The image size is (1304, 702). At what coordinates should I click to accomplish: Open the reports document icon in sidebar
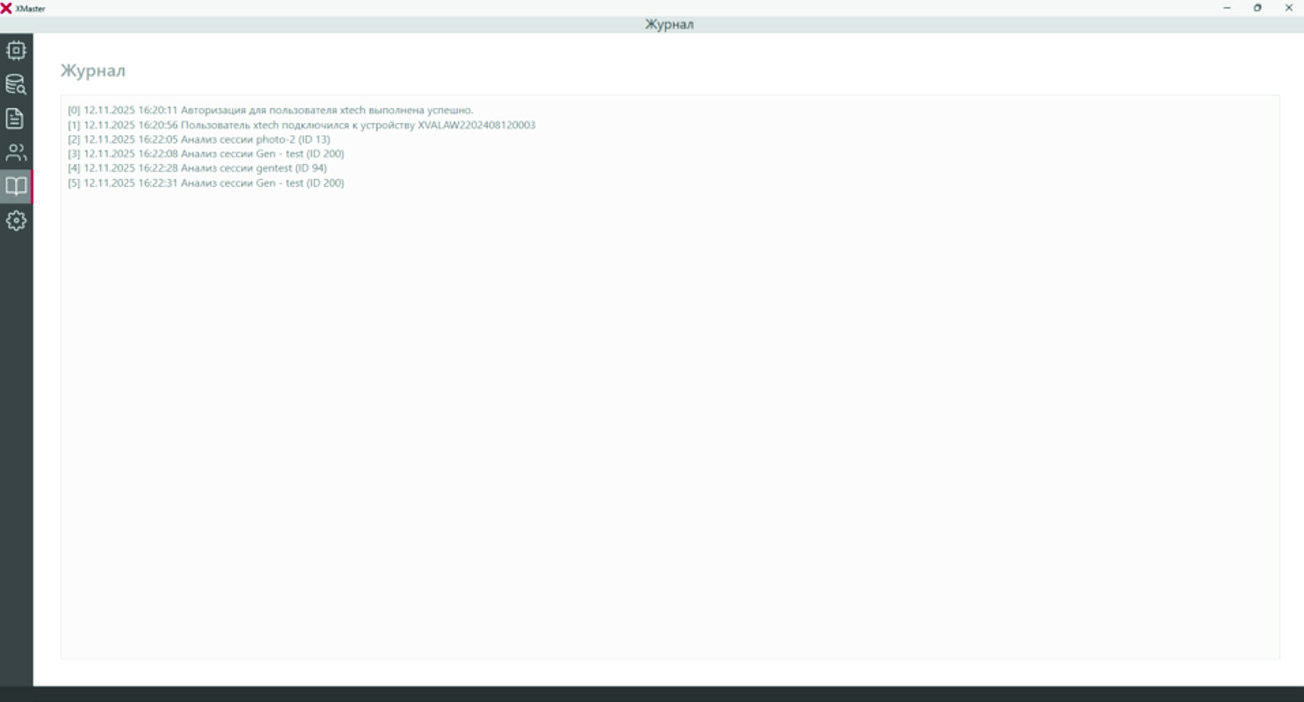tap(16, 119)
